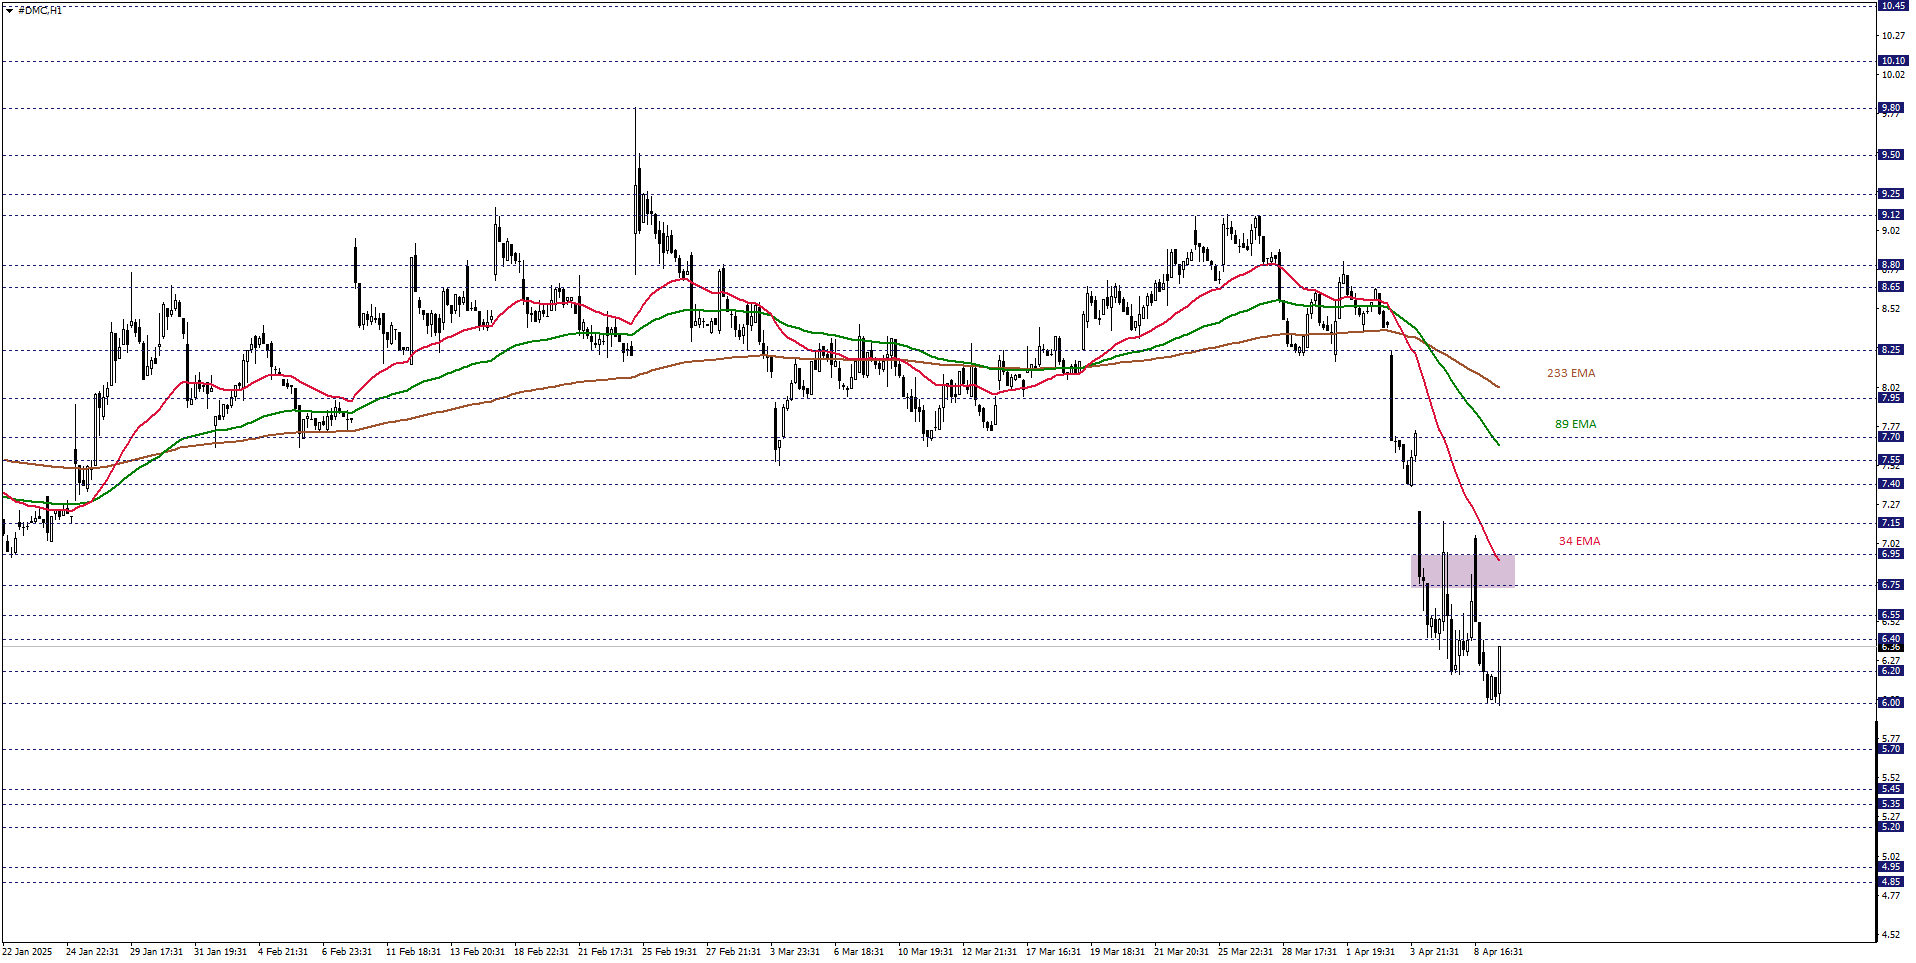Image resolution: width=1916 pixels, height=963 pixels.
Task: Click the 10 Mar 19:31 time label
Action: (x=925, y=952)
